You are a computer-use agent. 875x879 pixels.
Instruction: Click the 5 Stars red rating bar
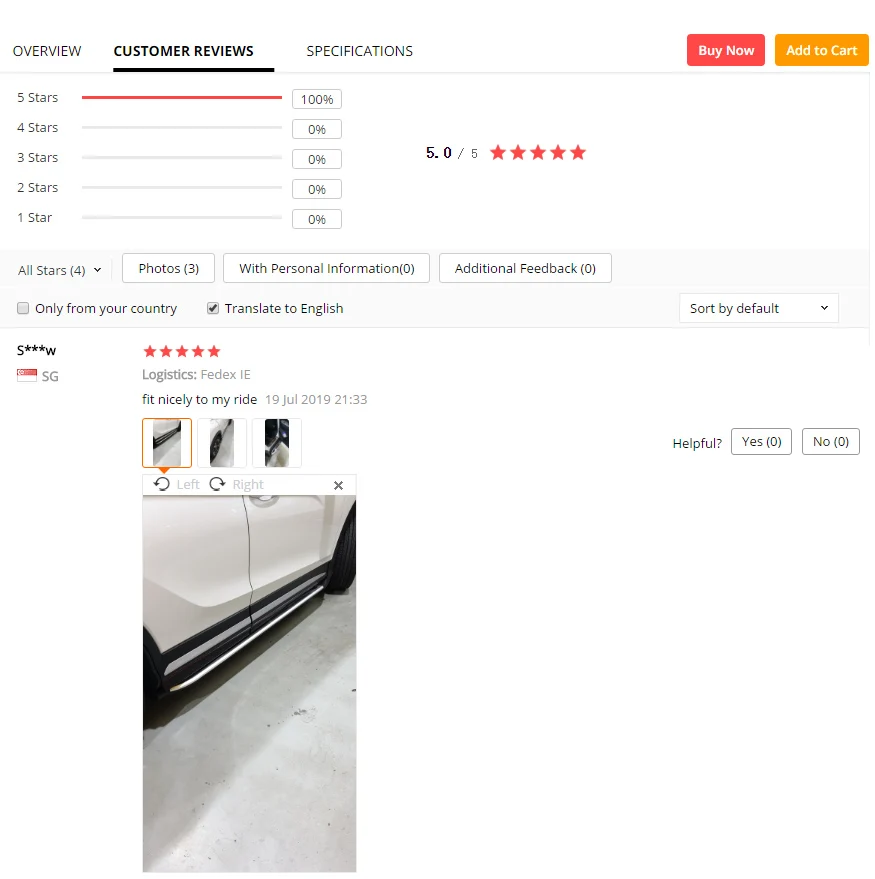pyautogui.click(x=182, y=98)
